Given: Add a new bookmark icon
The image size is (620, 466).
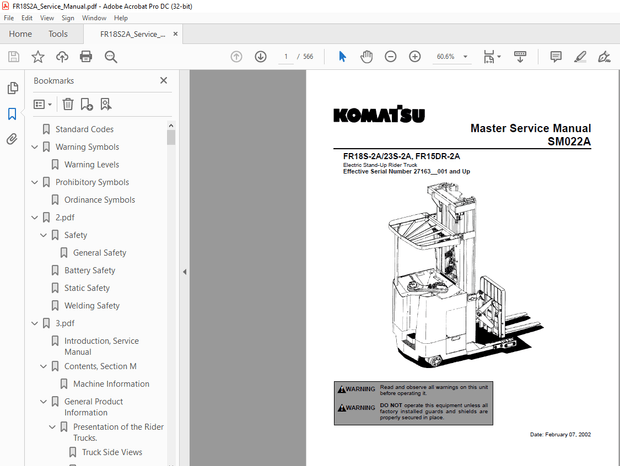Looking at the screenshot, I should point(87,104).
